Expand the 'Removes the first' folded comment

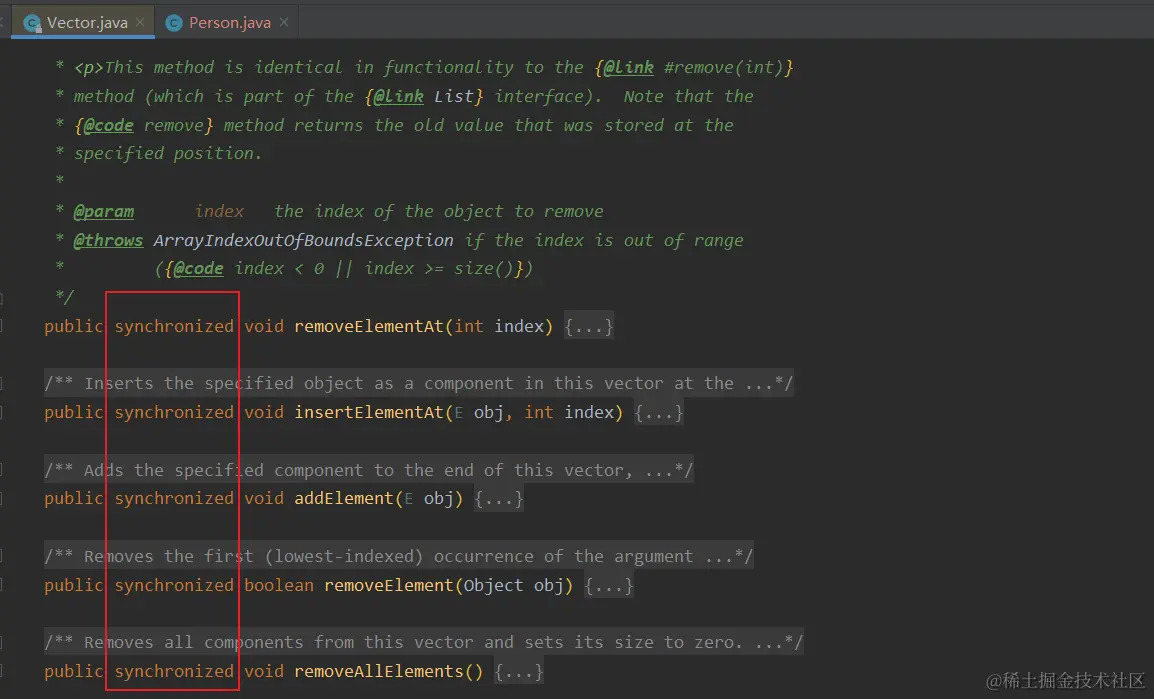[x=398, y=556]
